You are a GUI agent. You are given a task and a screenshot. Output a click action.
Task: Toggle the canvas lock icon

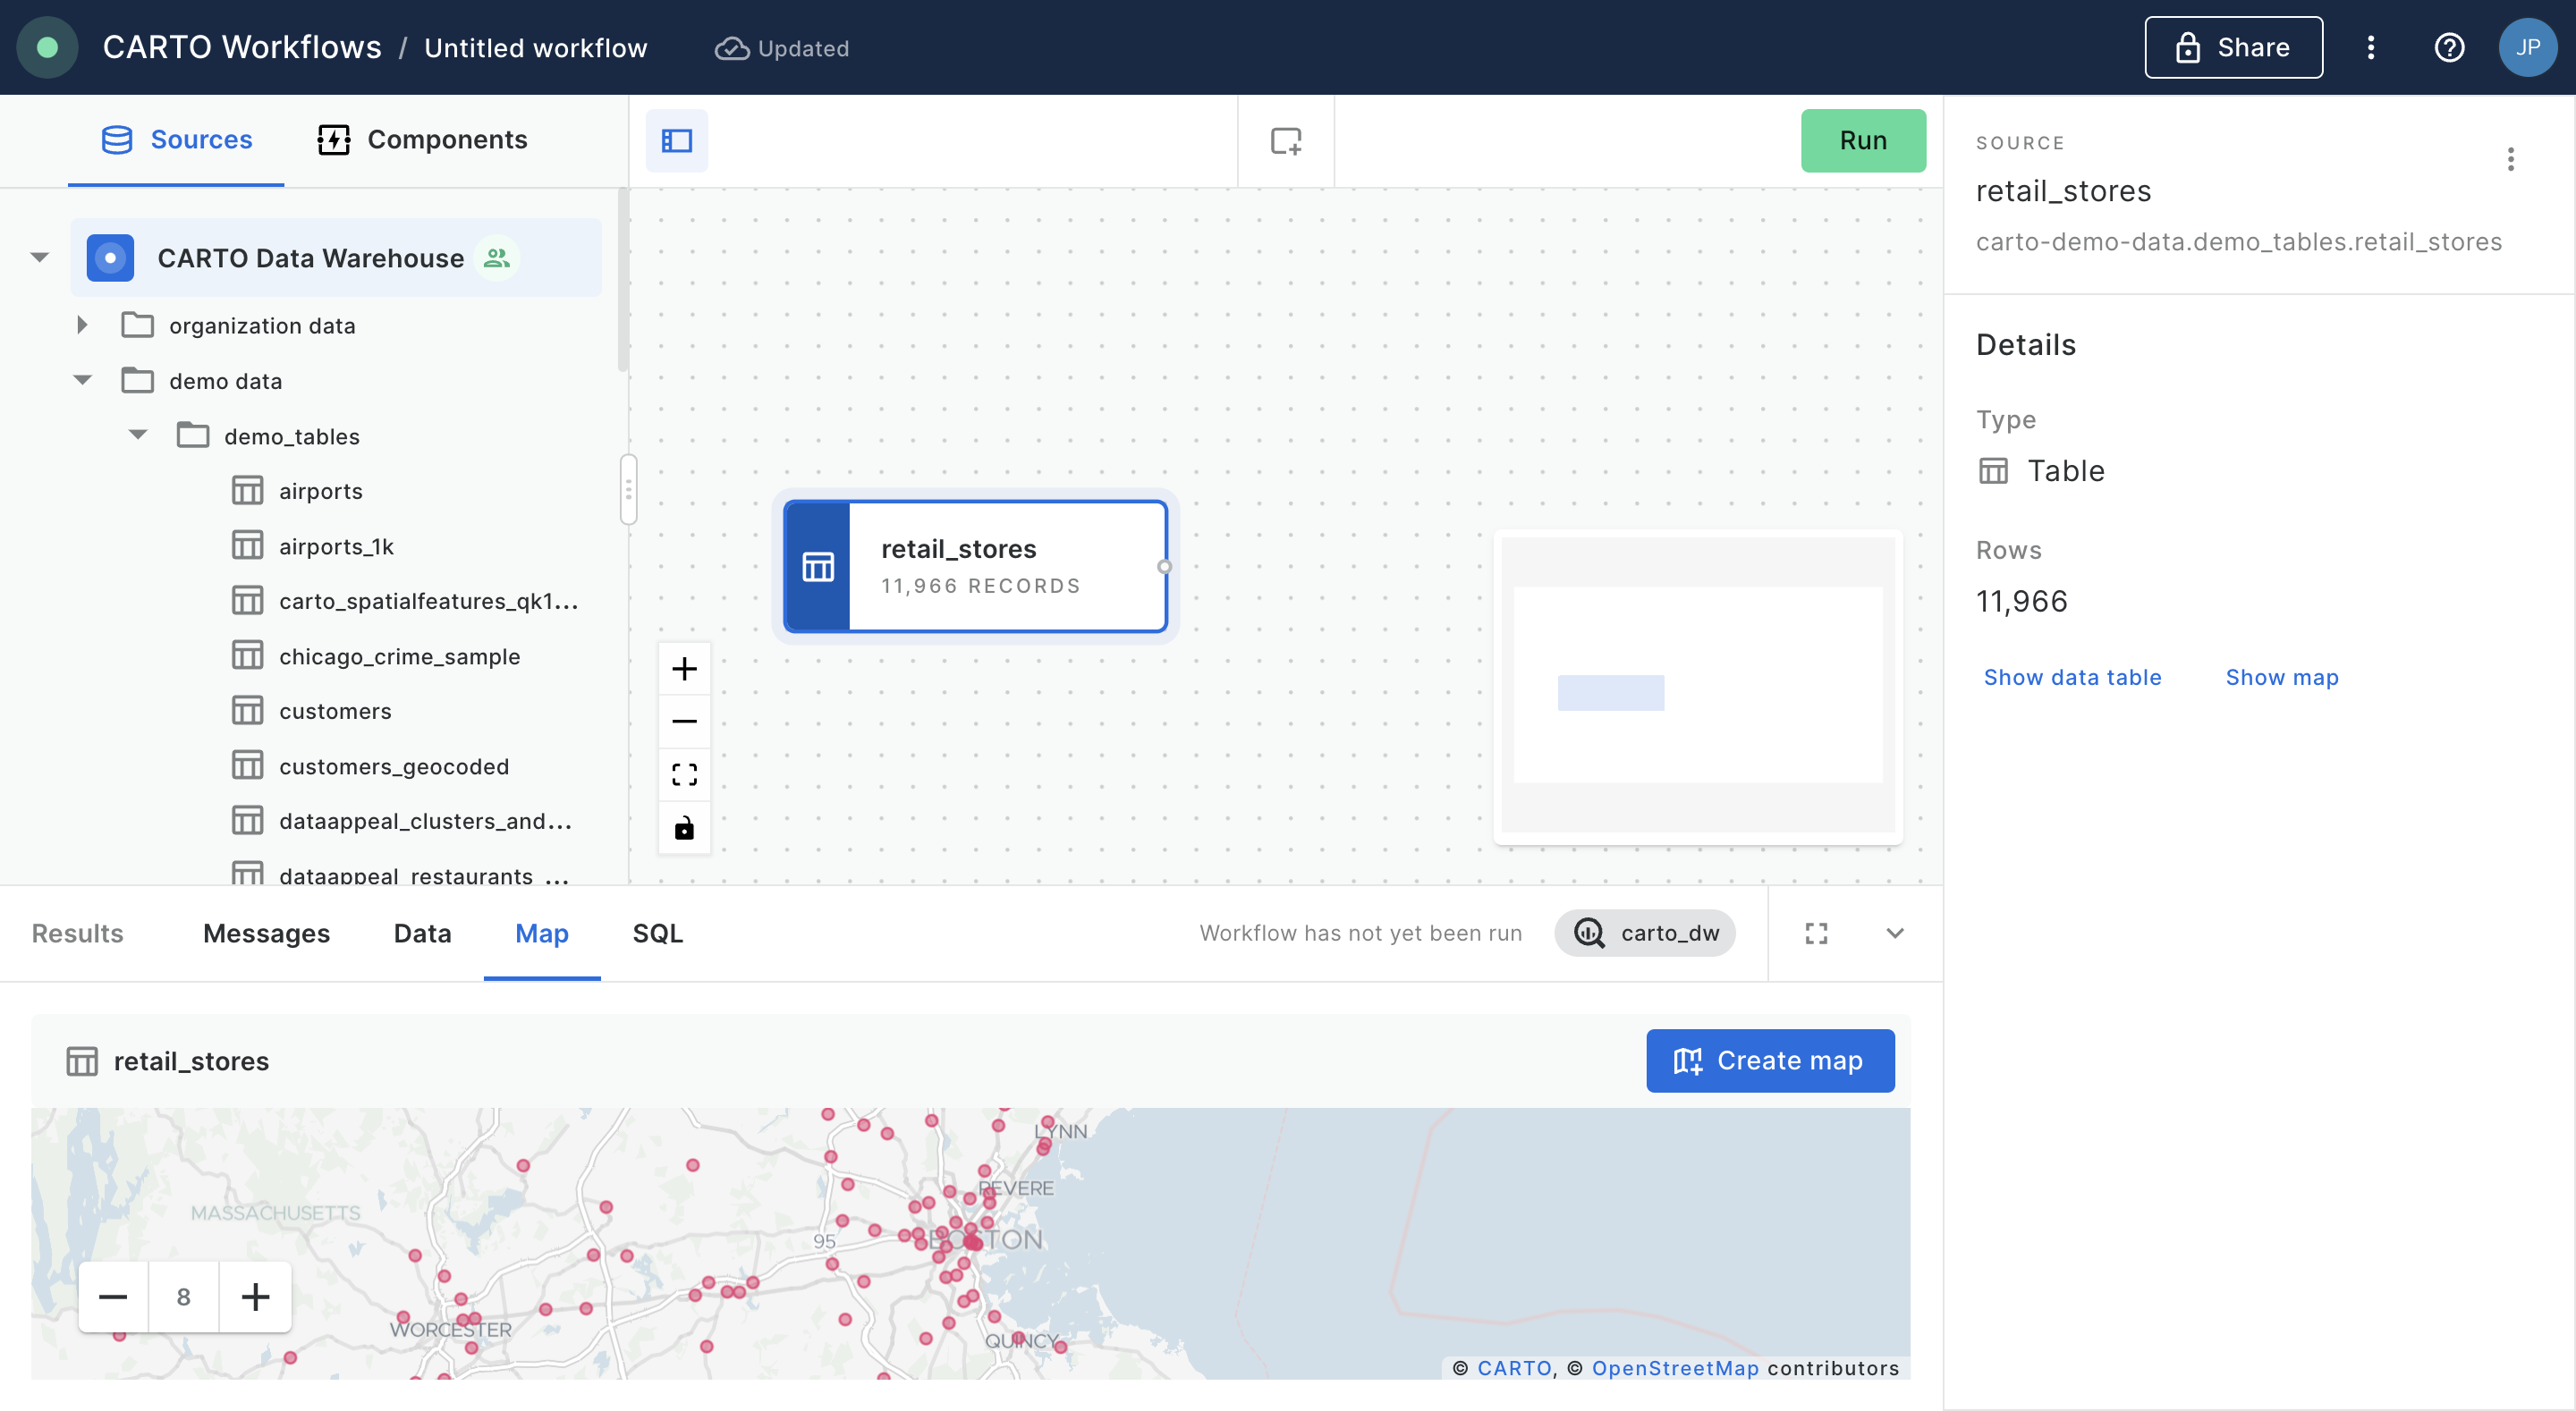click(x=684, y=827)
